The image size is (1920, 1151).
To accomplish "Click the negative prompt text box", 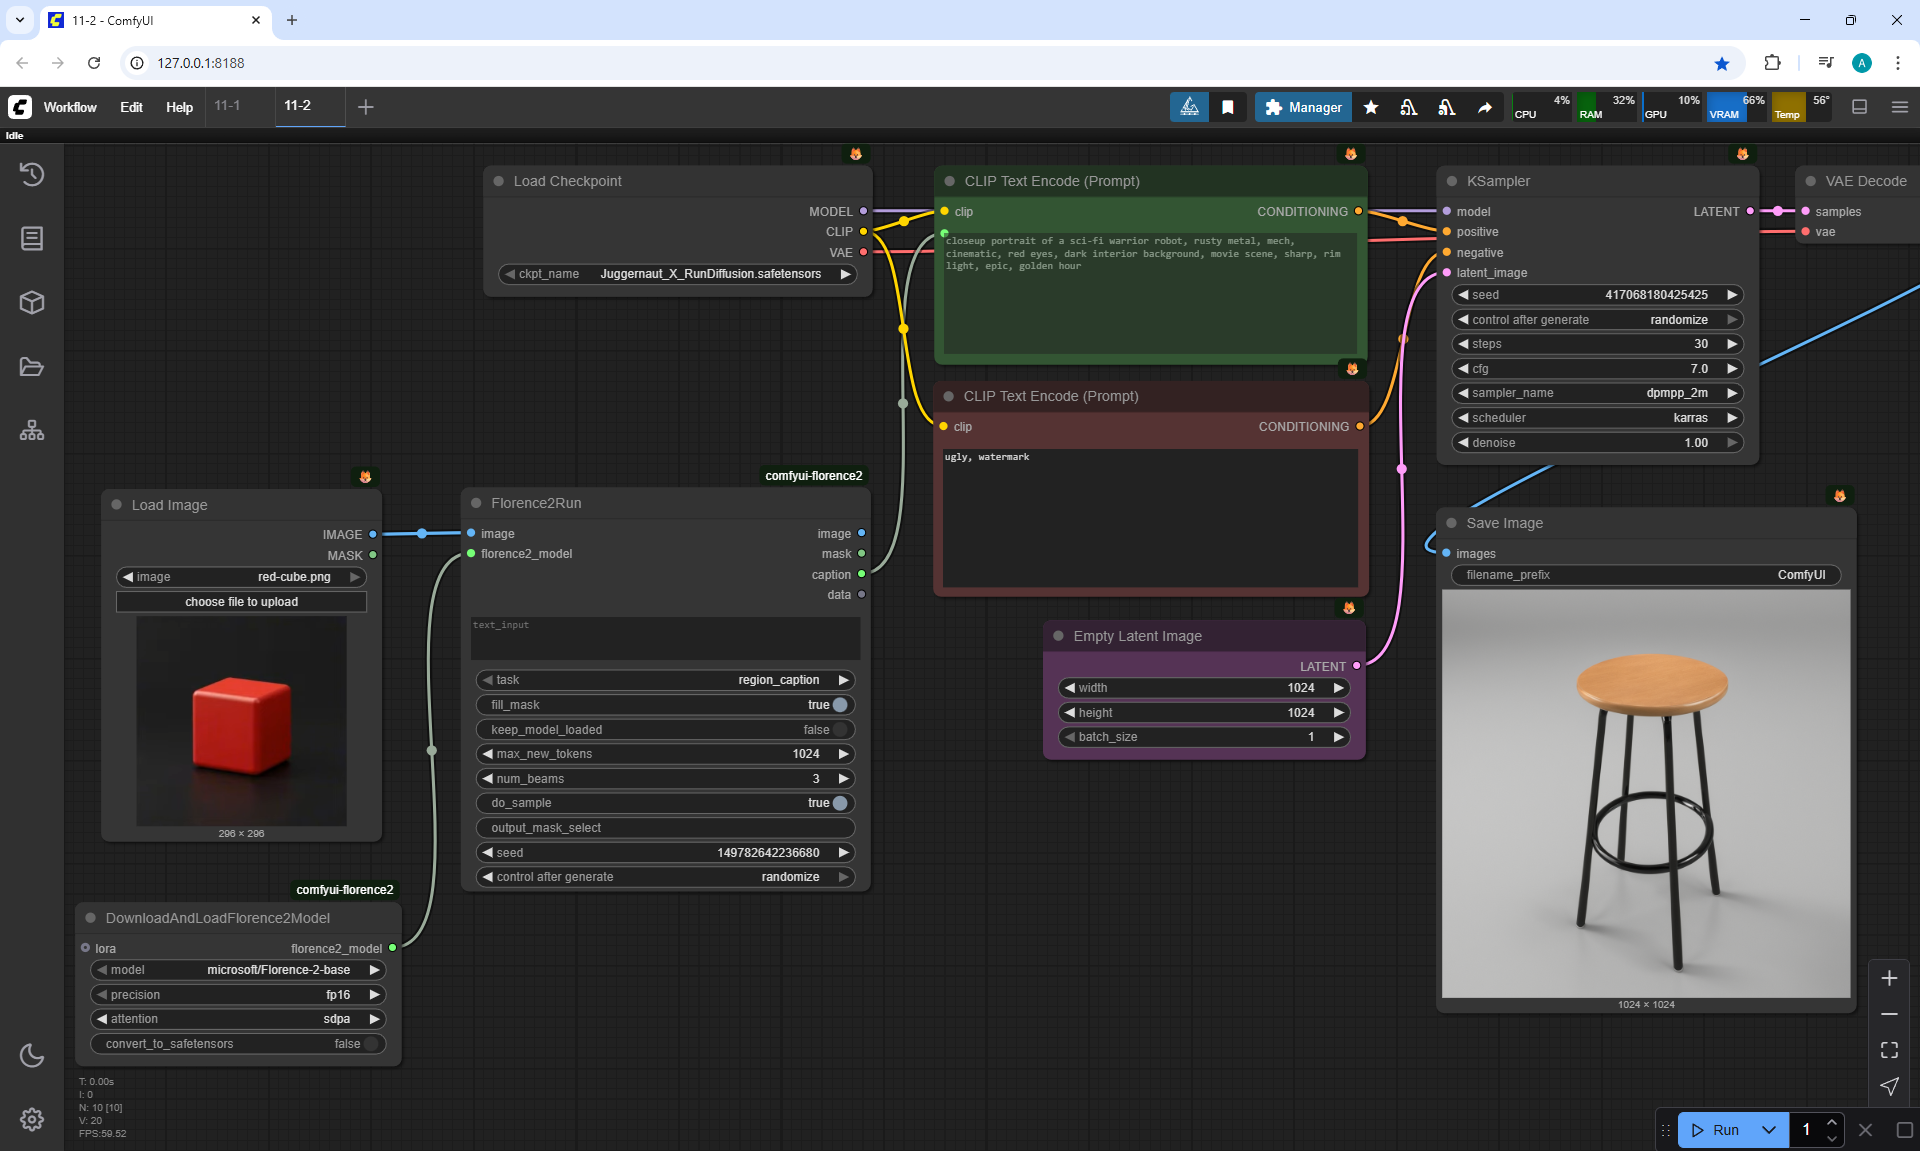I will point(1150,517).
